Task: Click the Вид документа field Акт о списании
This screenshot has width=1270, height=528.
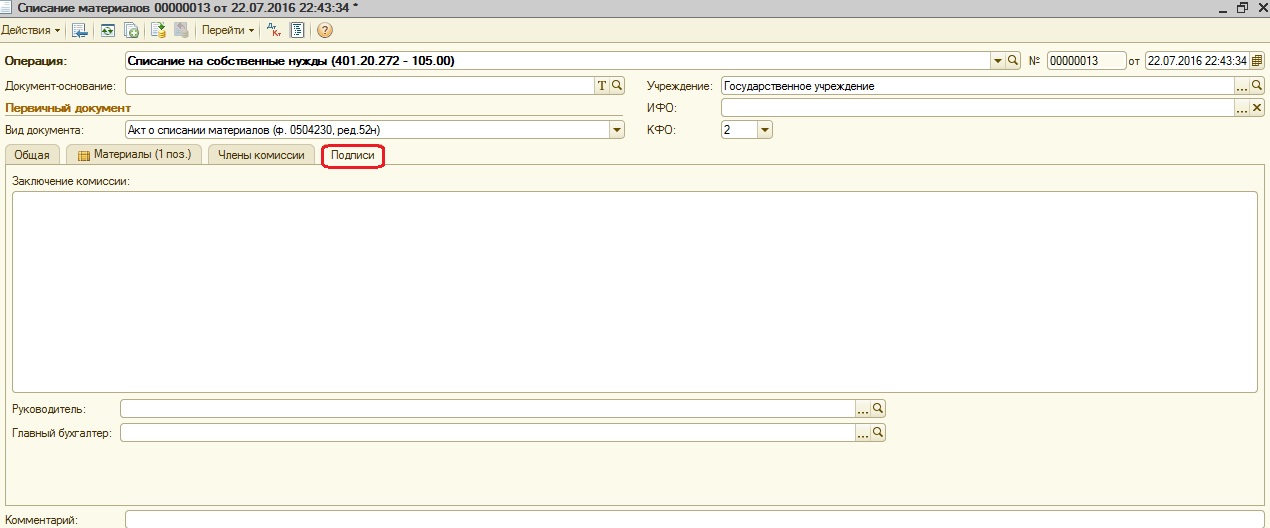Action: coord(367,130)
